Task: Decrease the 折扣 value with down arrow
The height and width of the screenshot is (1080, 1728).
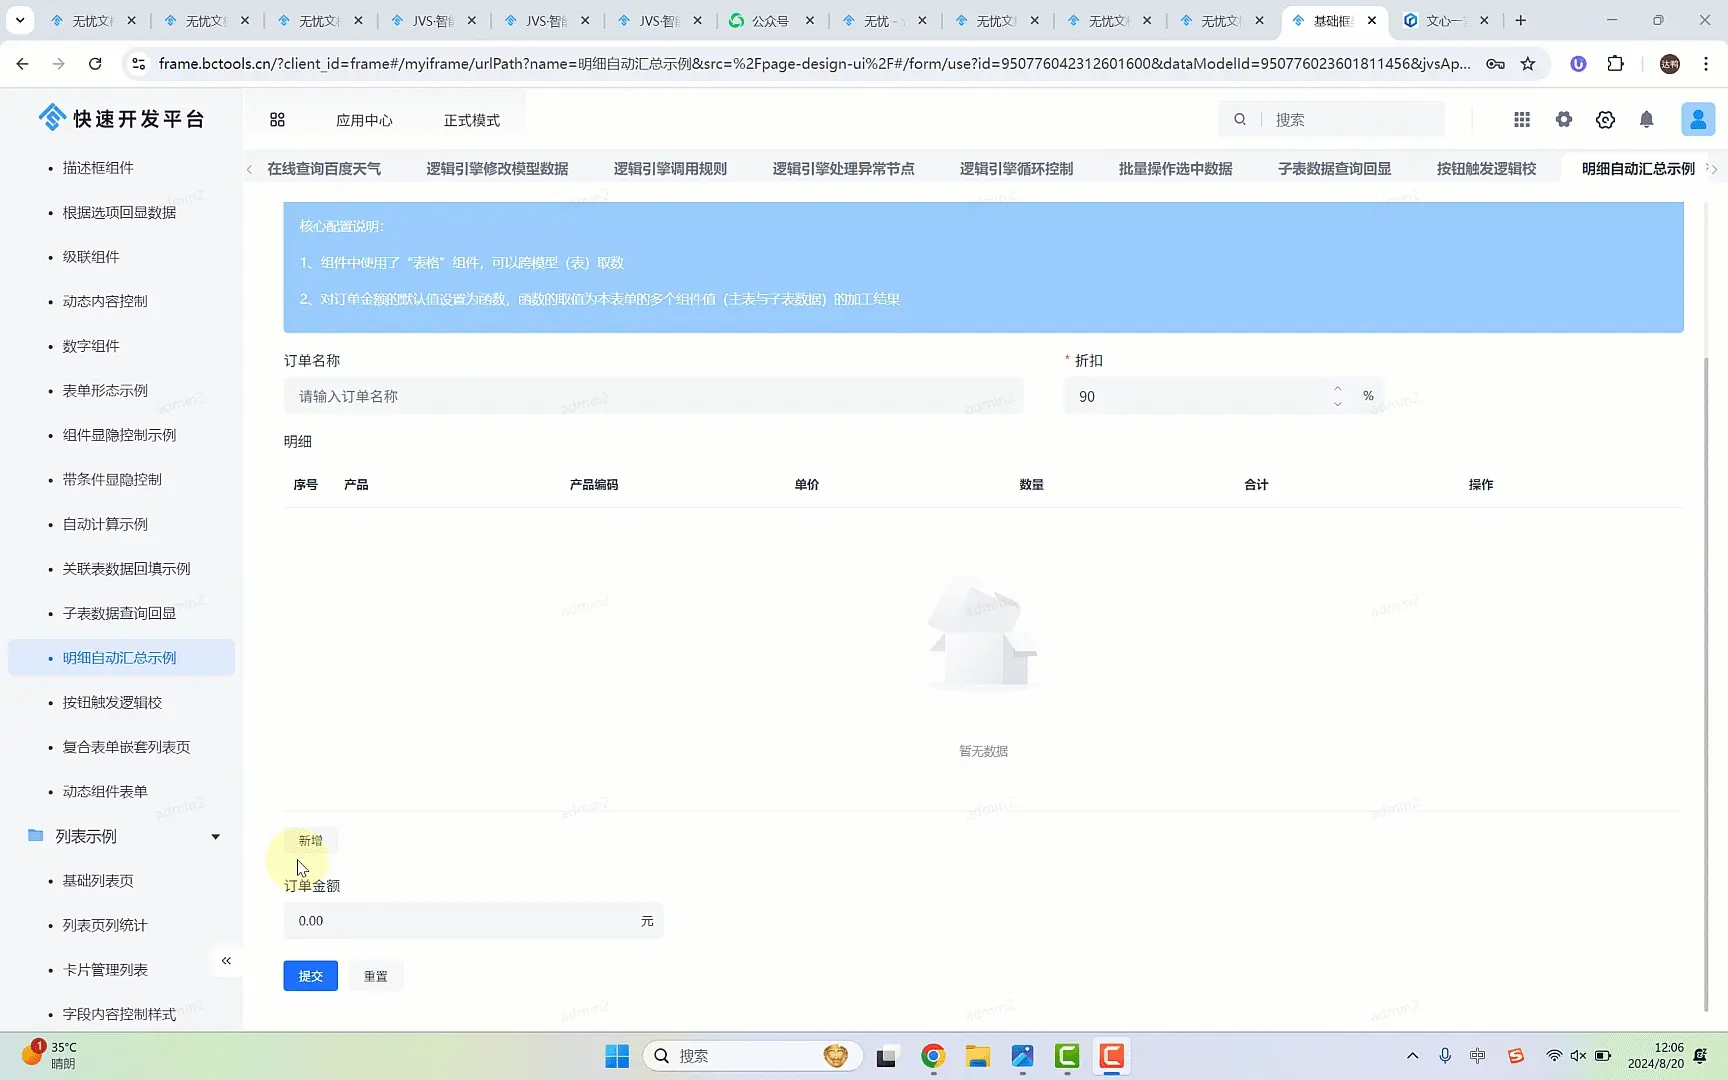Action: click(1338, 404)
